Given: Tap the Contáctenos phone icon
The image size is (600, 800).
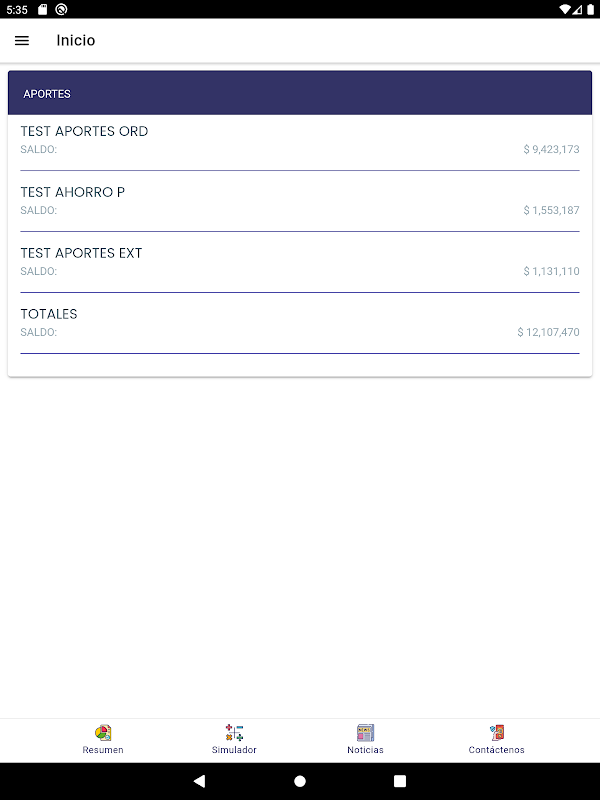Looking at the screenshot, I should pyautogui.click(x=496, y=733).
